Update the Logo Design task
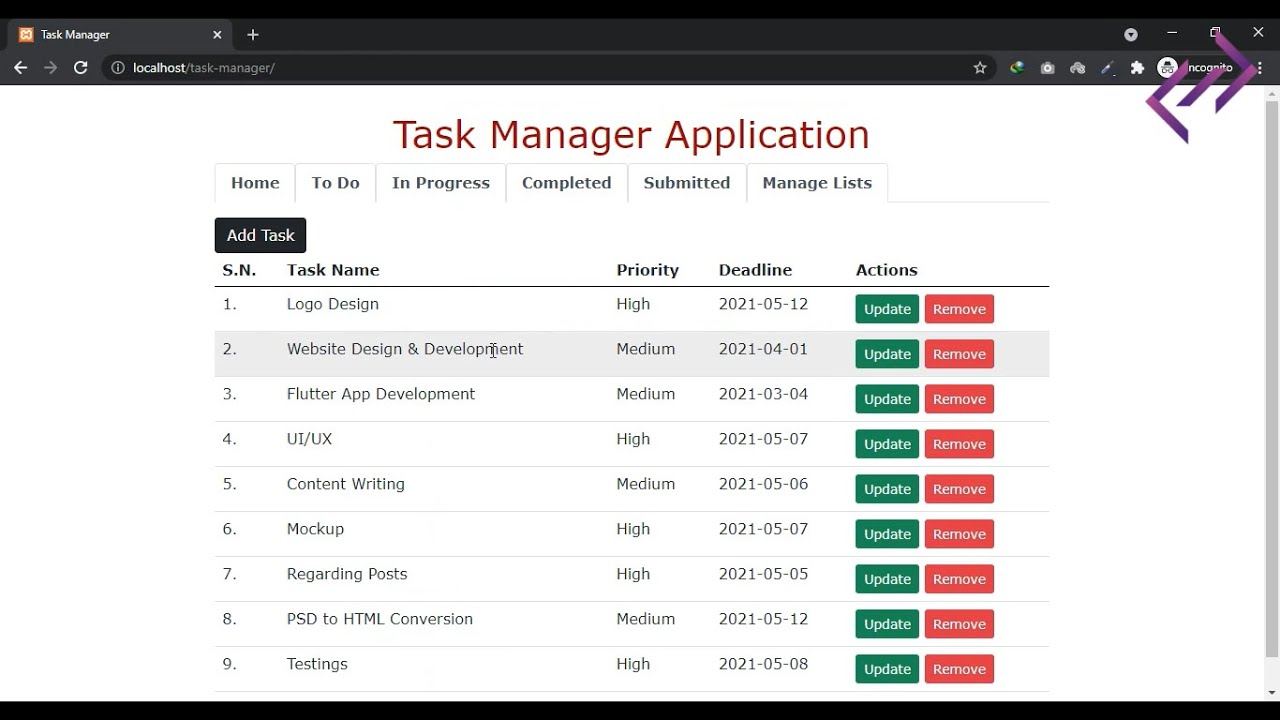The height and width of the screenshot is (720, 1280). pos(887,309)
